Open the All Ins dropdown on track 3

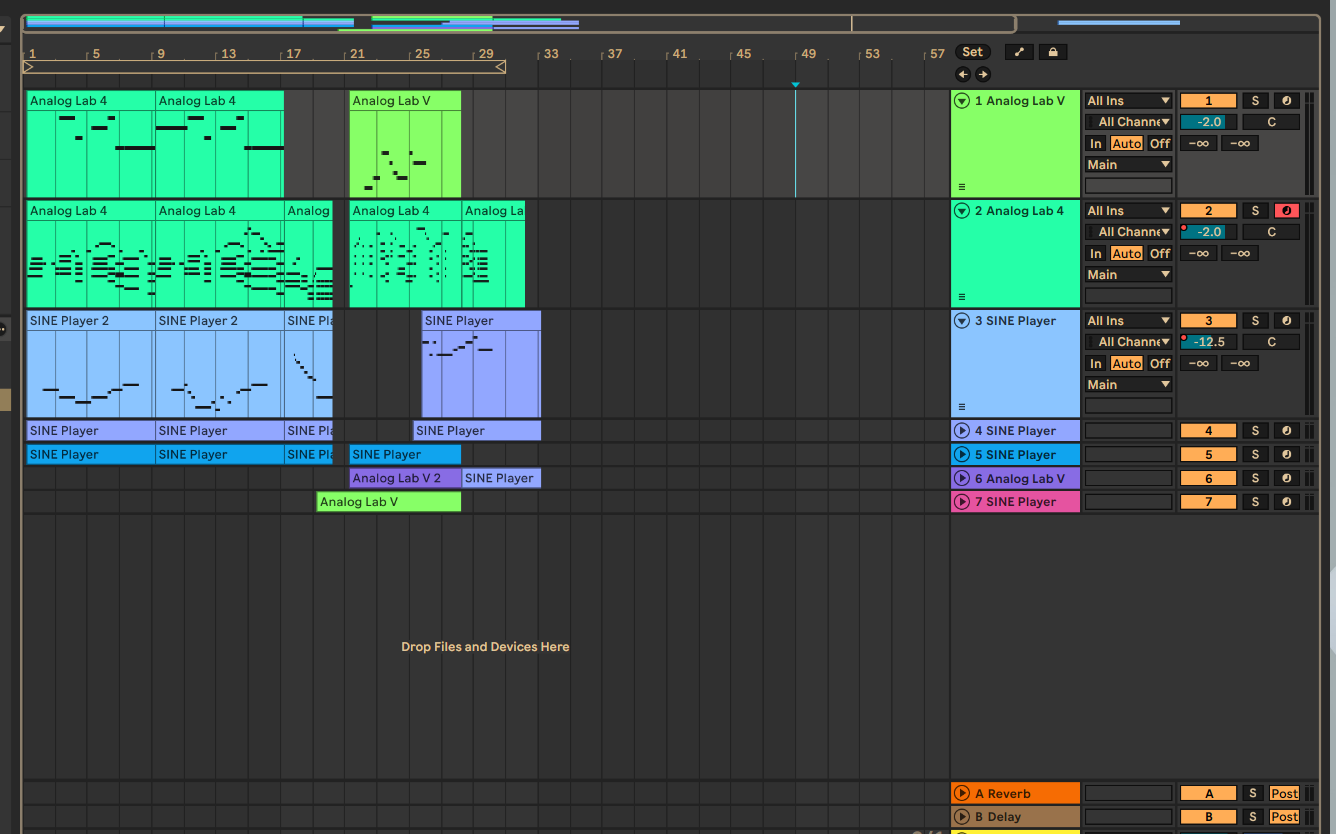tap(1128, 321)
